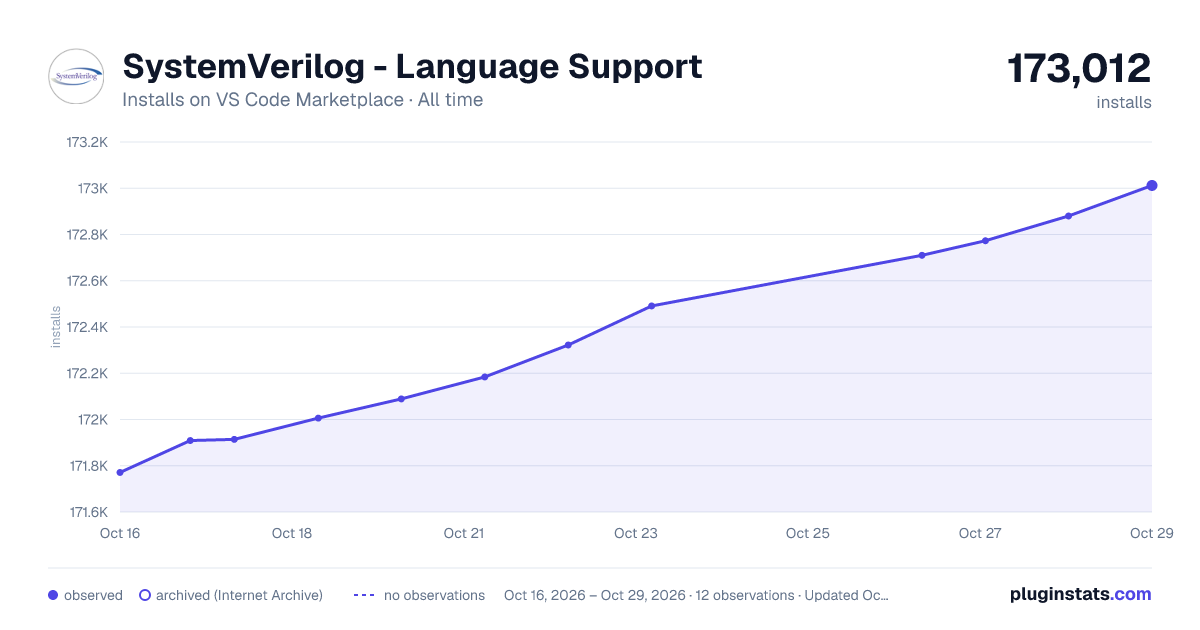Image resolution: width=1200 pixels, height=630 pixels.
Task: Select the data point near Oct 27
Action: pos(985,240)
